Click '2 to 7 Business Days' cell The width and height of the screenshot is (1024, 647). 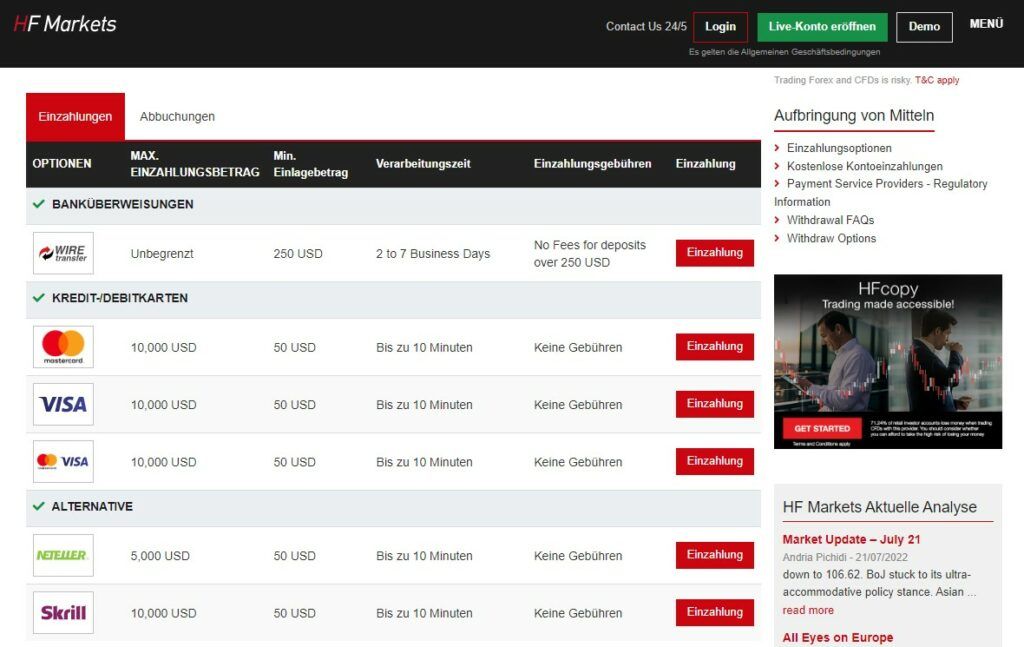tap(432, 254)
